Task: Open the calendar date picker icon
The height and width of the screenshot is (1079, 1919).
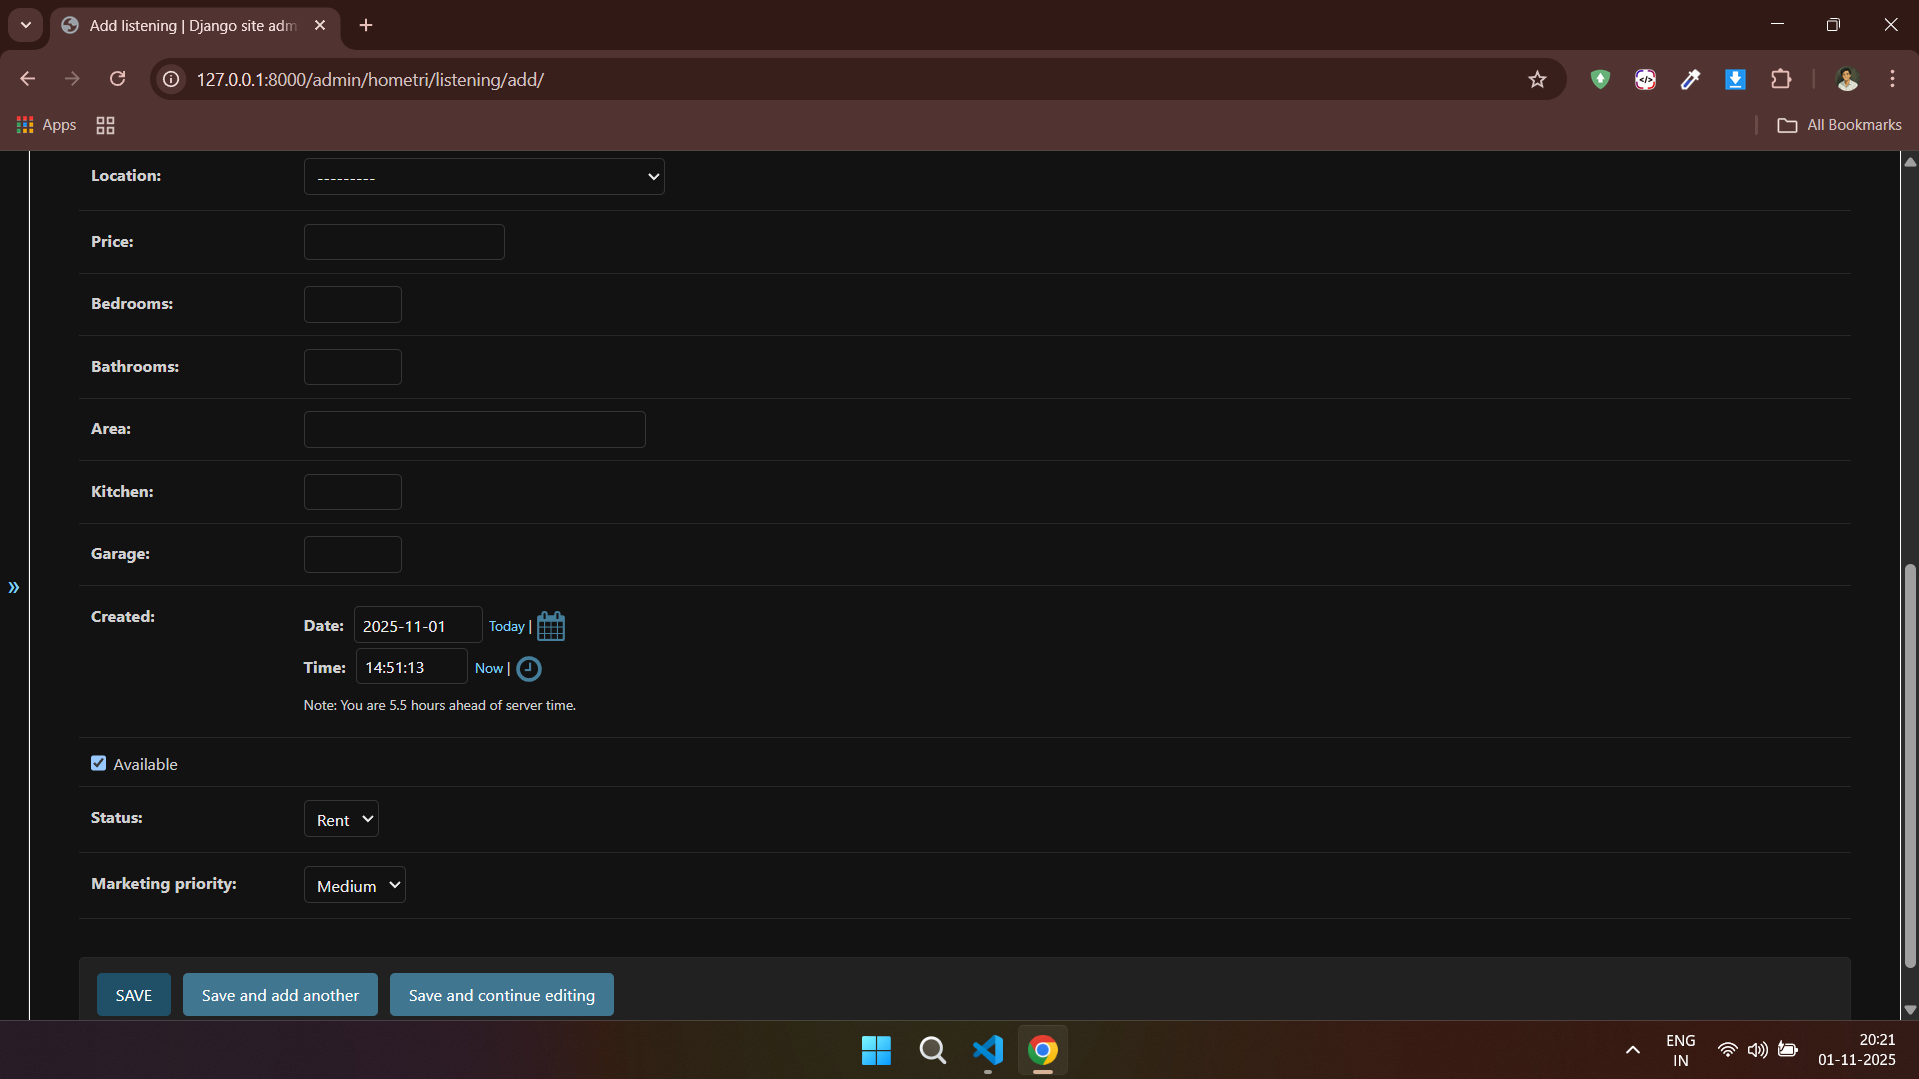Action: [551, 626]
